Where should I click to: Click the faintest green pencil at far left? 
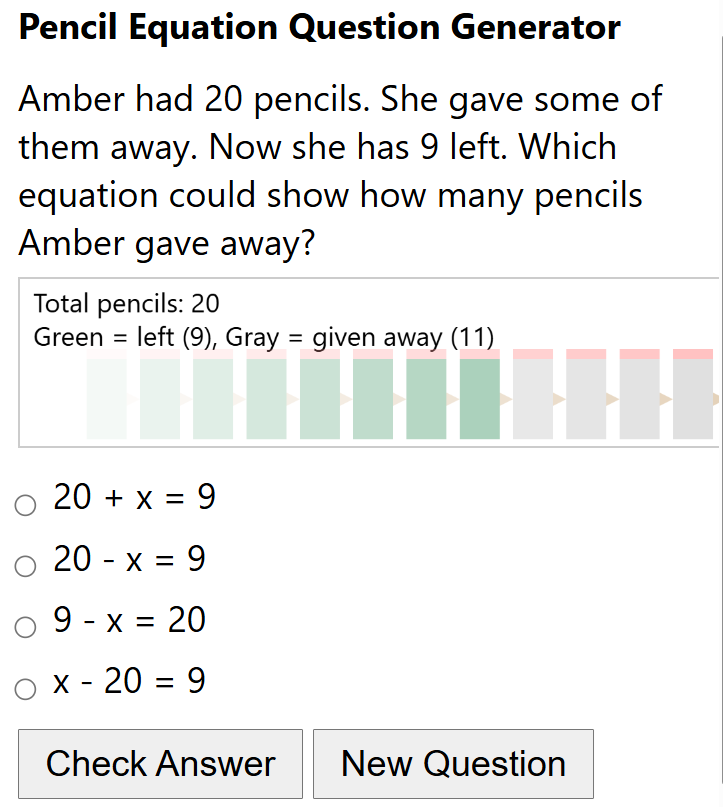pyautogui.click(x=107, y=398)
